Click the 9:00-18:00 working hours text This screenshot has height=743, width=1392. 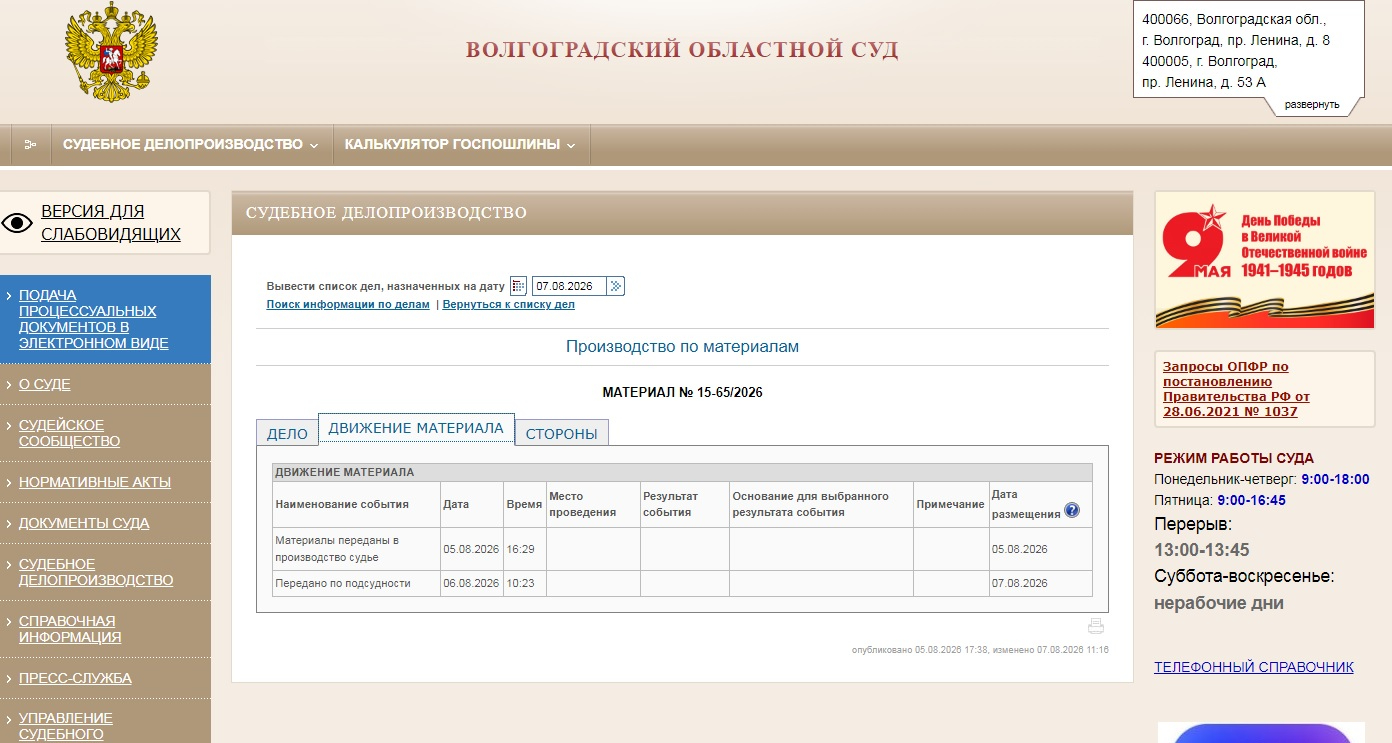pyautogui.click(x=1335, y=479)
